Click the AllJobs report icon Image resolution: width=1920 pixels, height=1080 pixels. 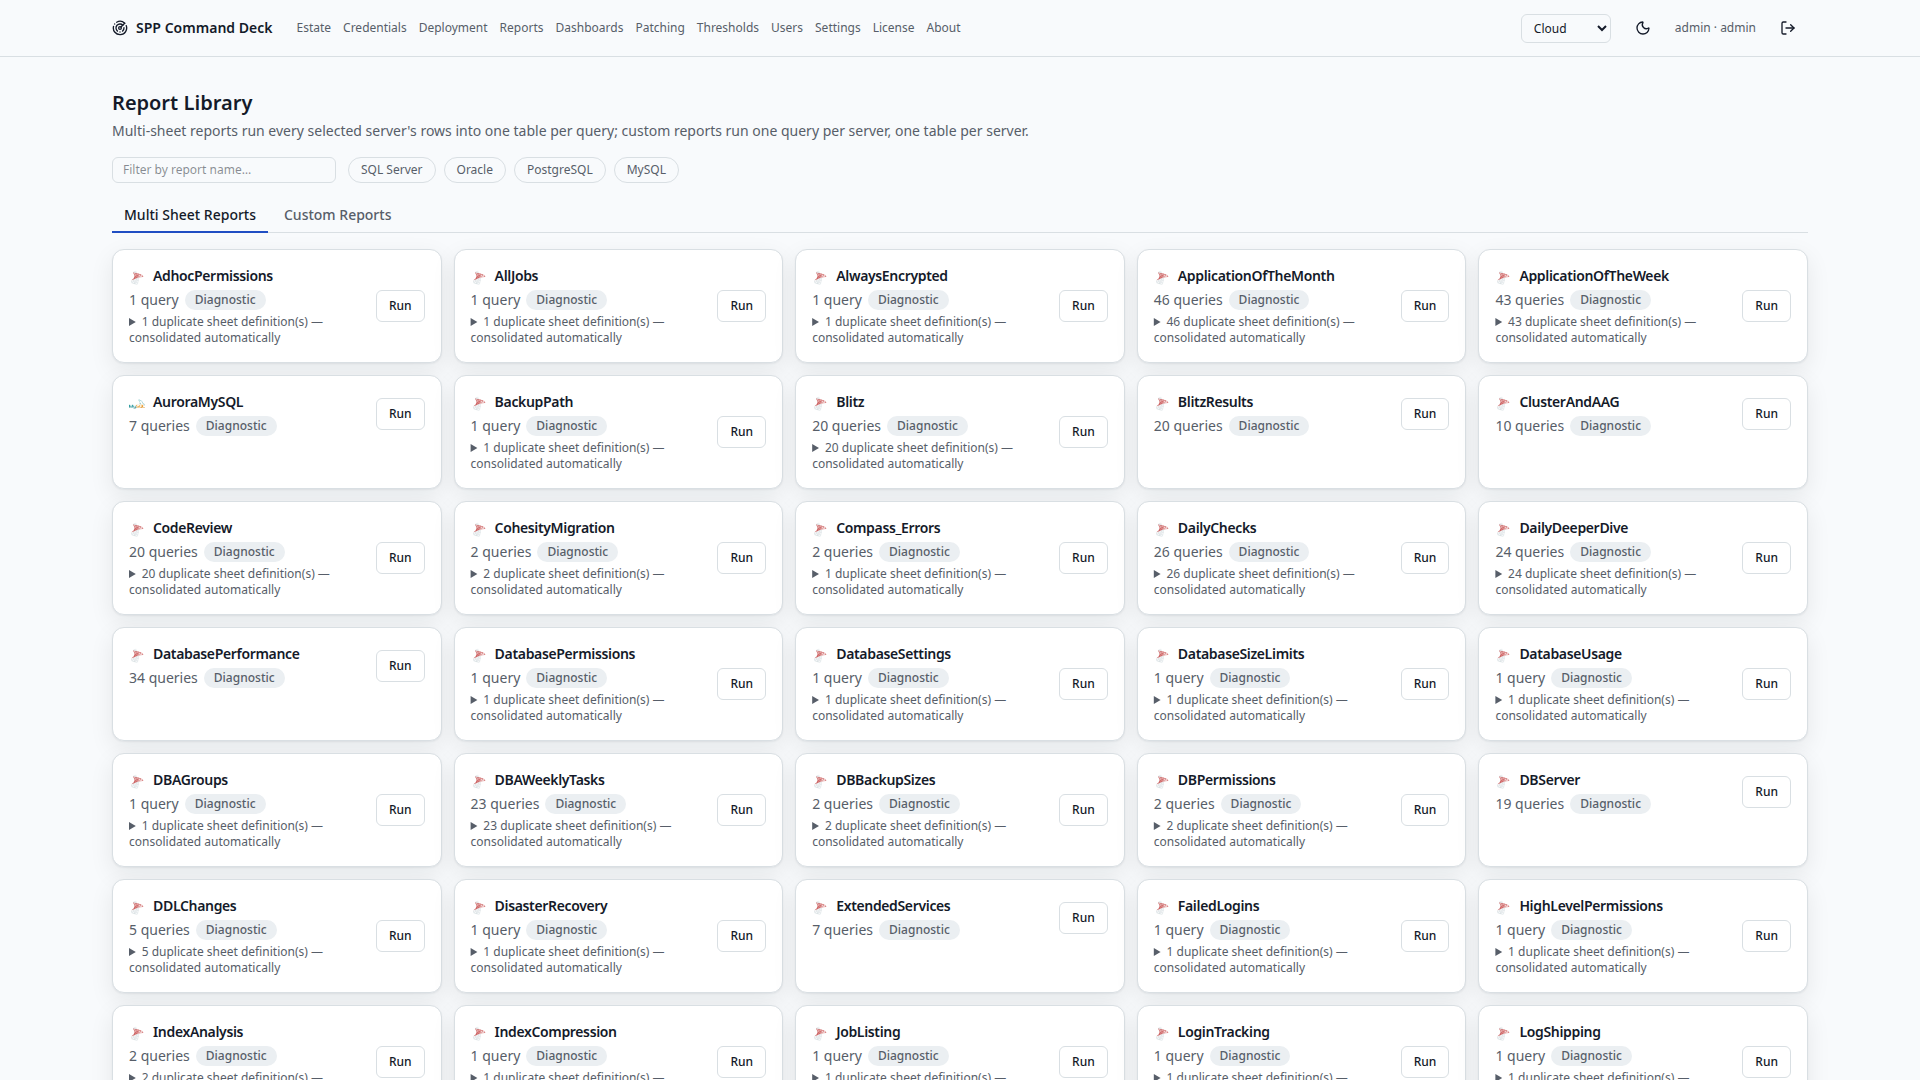click(479, 277)
